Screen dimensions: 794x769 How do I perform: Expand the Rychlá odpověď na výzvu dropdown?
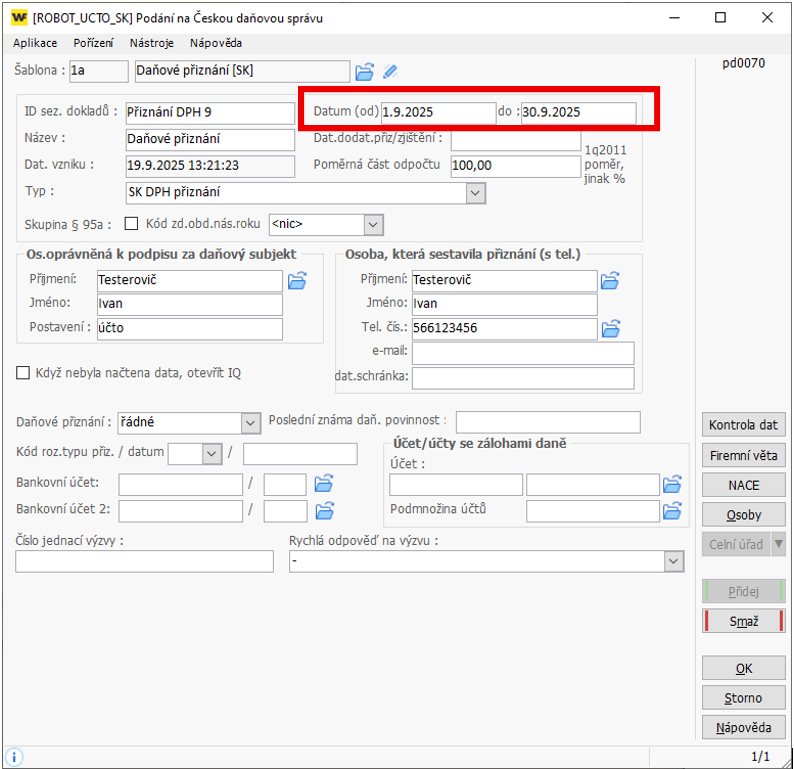point(673,562)
